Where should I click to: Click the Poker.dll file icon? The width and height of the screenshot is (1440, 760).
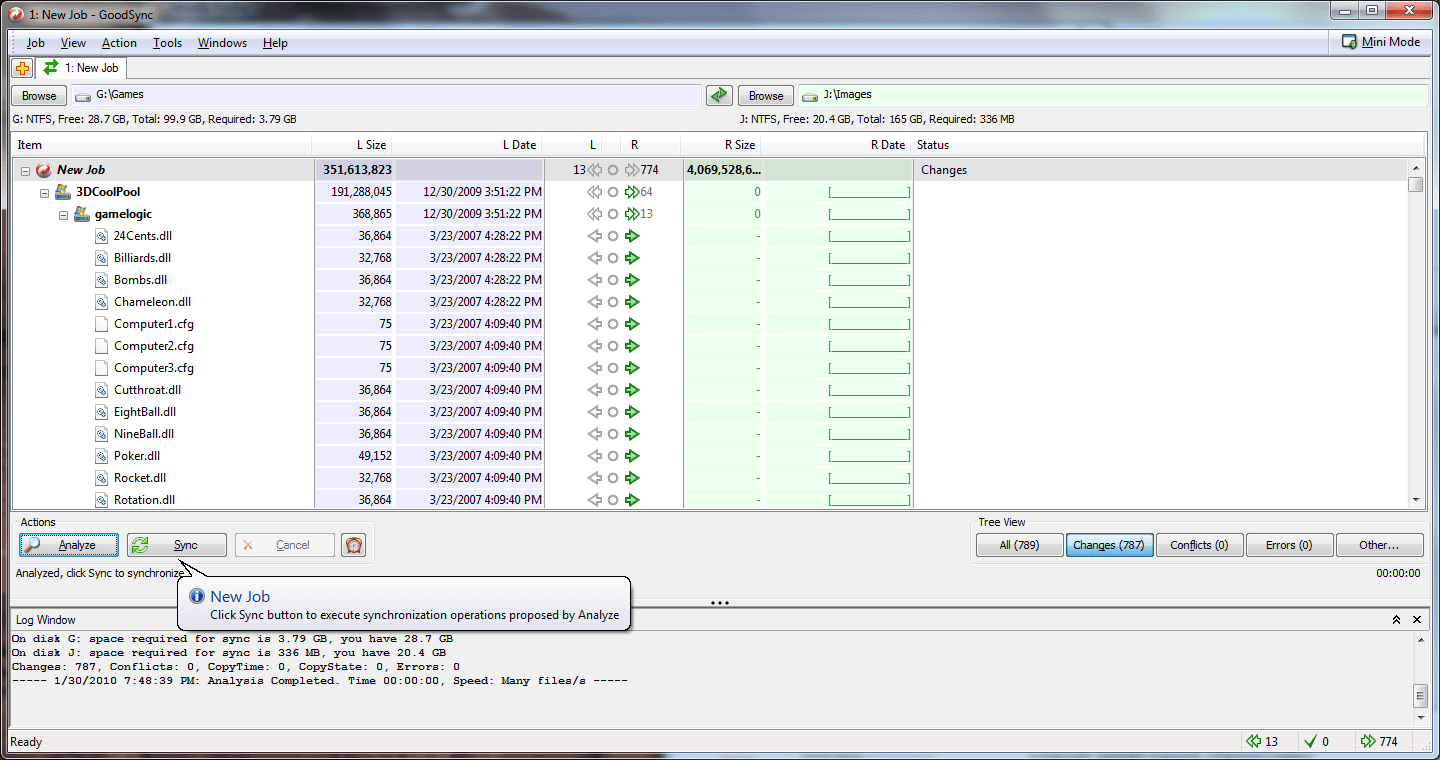[101, 456]
